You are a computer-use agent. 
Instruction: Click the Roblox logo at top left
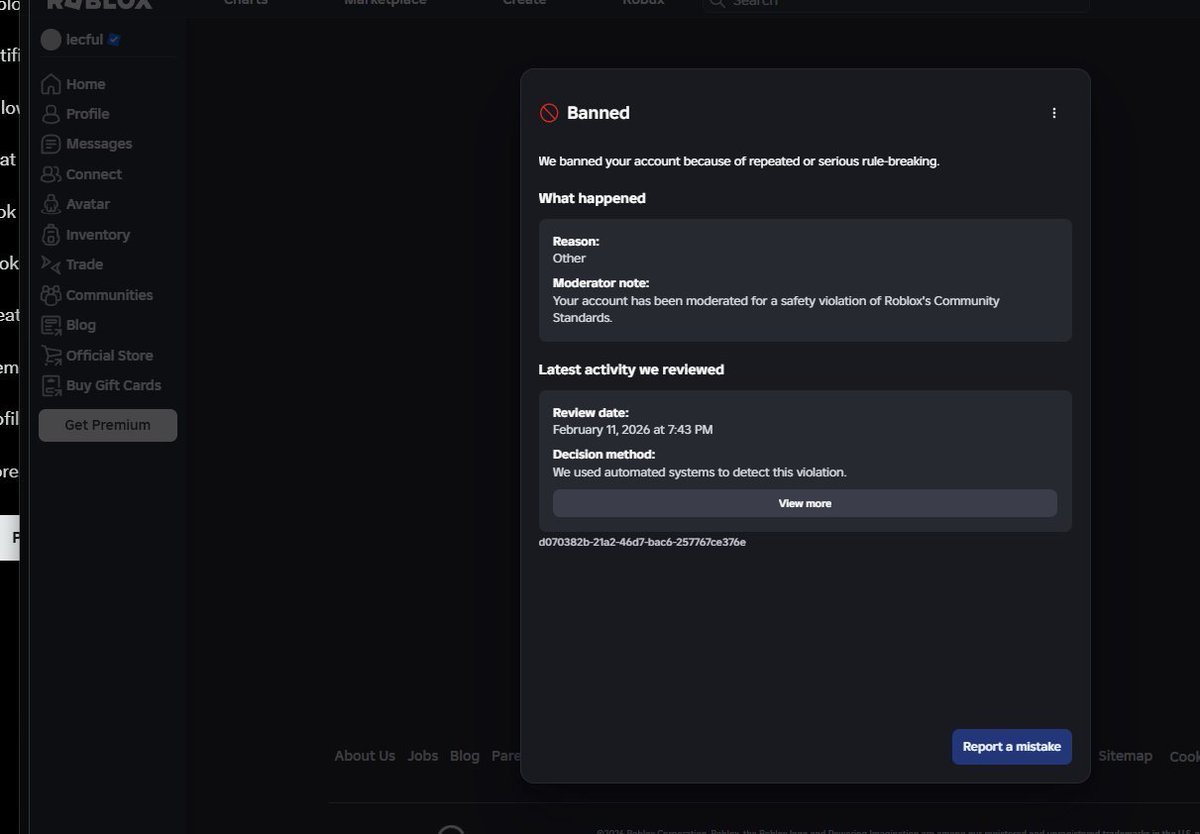[100, 4]
